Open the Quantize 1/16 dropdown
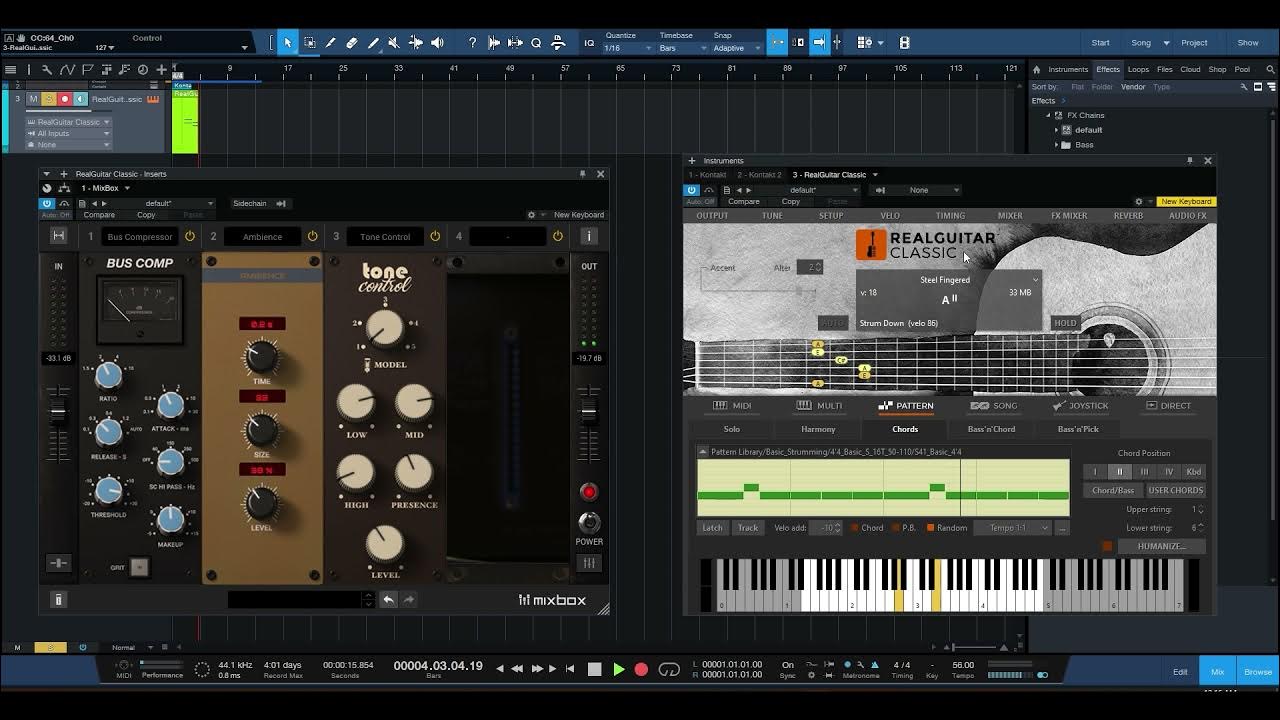Image resolution: width=1280 pixels, height=720 pixels. click(x=628, y=48)
